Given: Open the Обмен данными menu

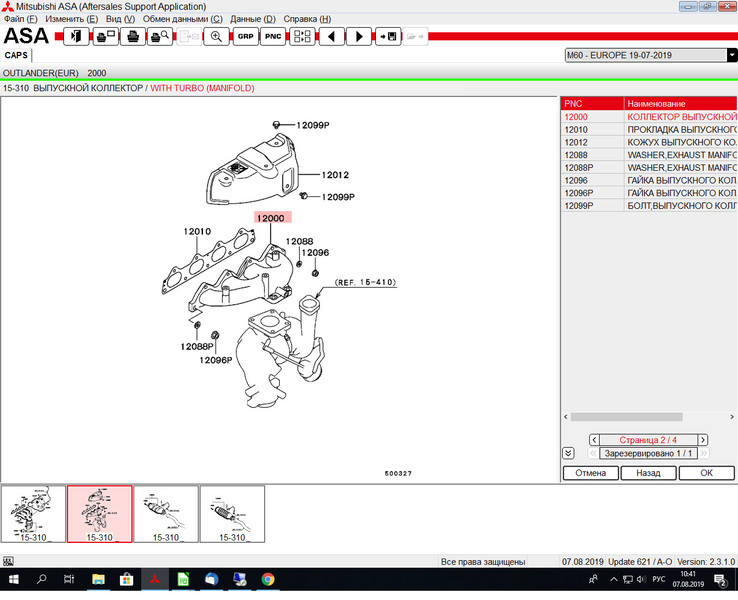Looking at the screenshot, I should 183,19.
